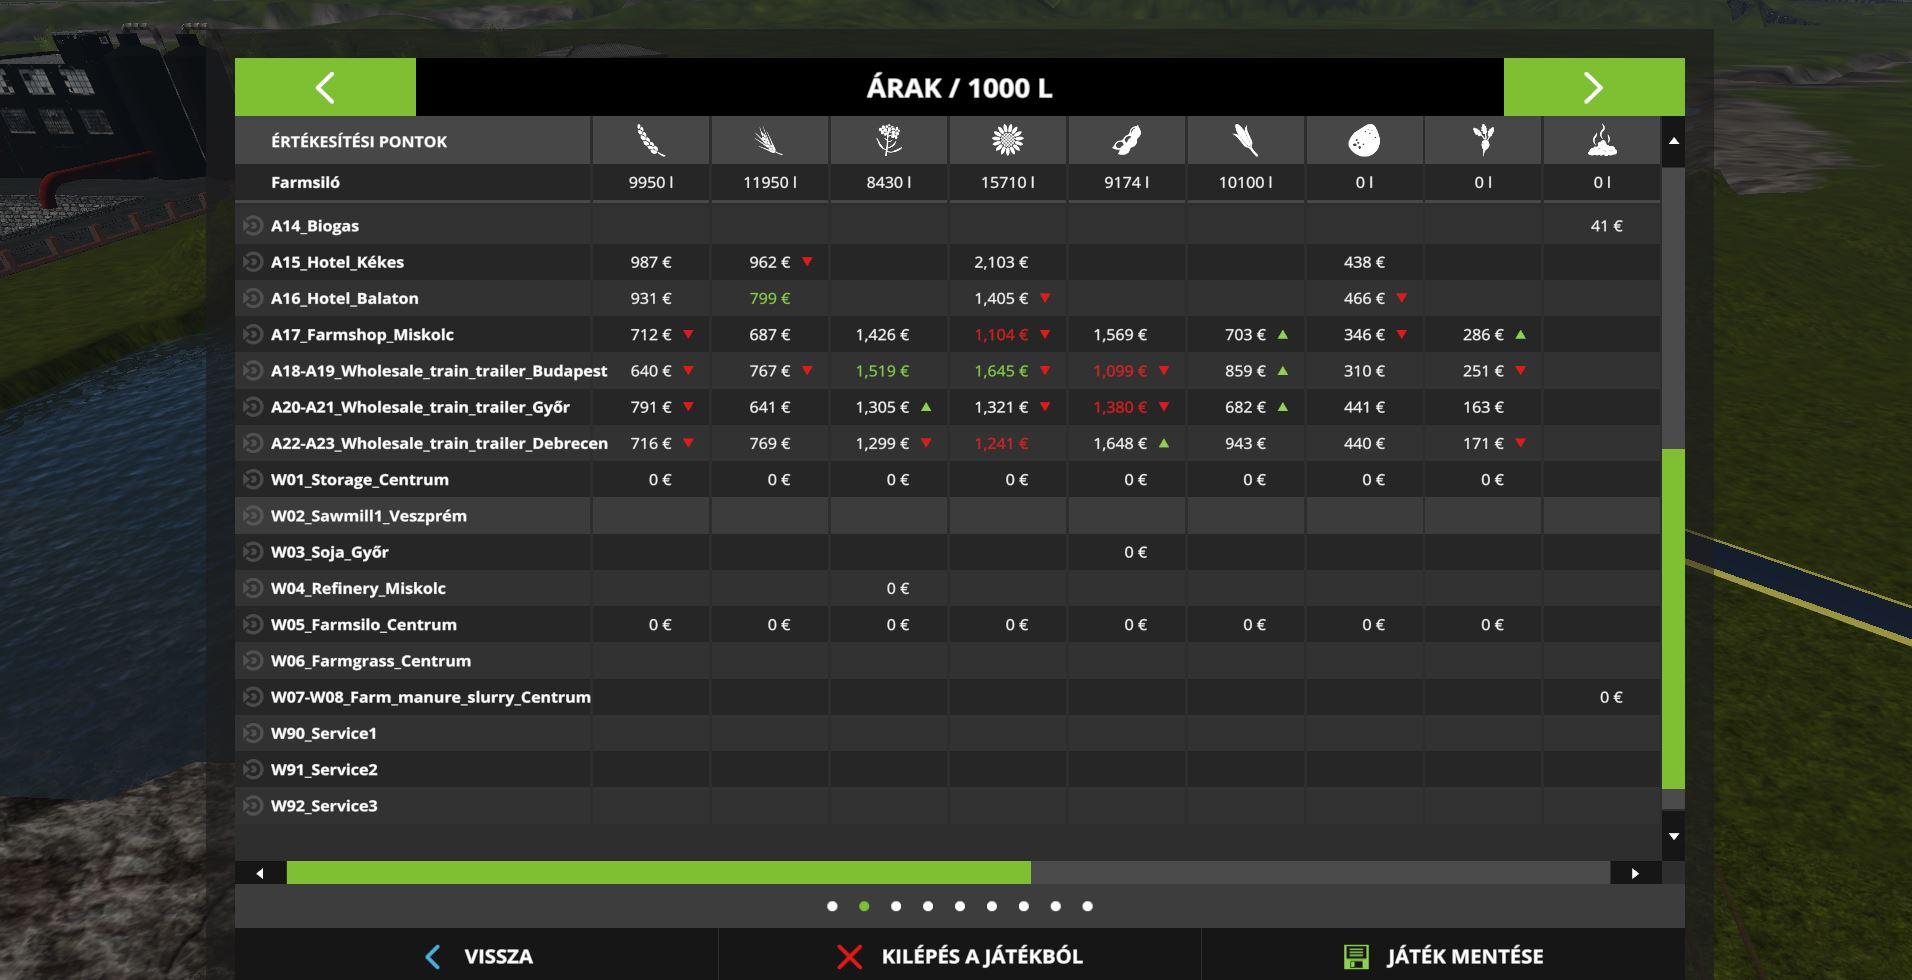The height and width of the screenshot is (980, 1912).
Task: Select the third page indicator dot
Action: (x=896, y=906)
